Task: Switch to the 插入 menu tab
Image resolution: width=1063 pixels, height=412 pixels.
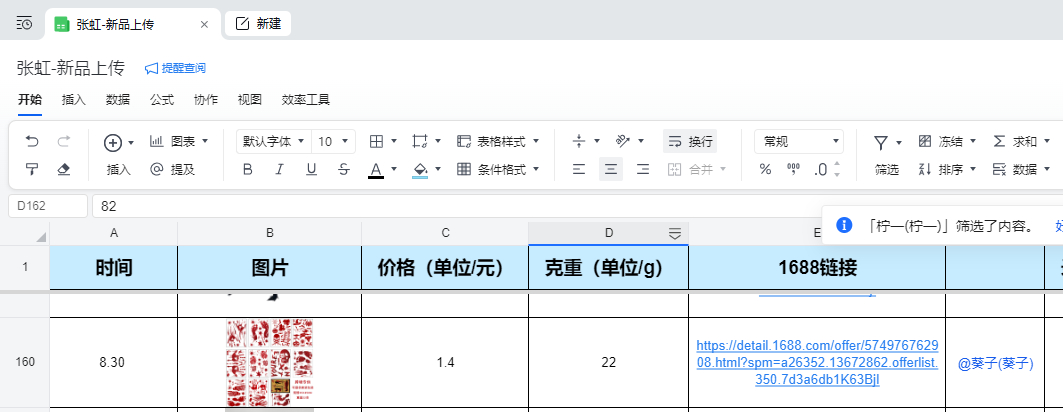Action: 74,100
